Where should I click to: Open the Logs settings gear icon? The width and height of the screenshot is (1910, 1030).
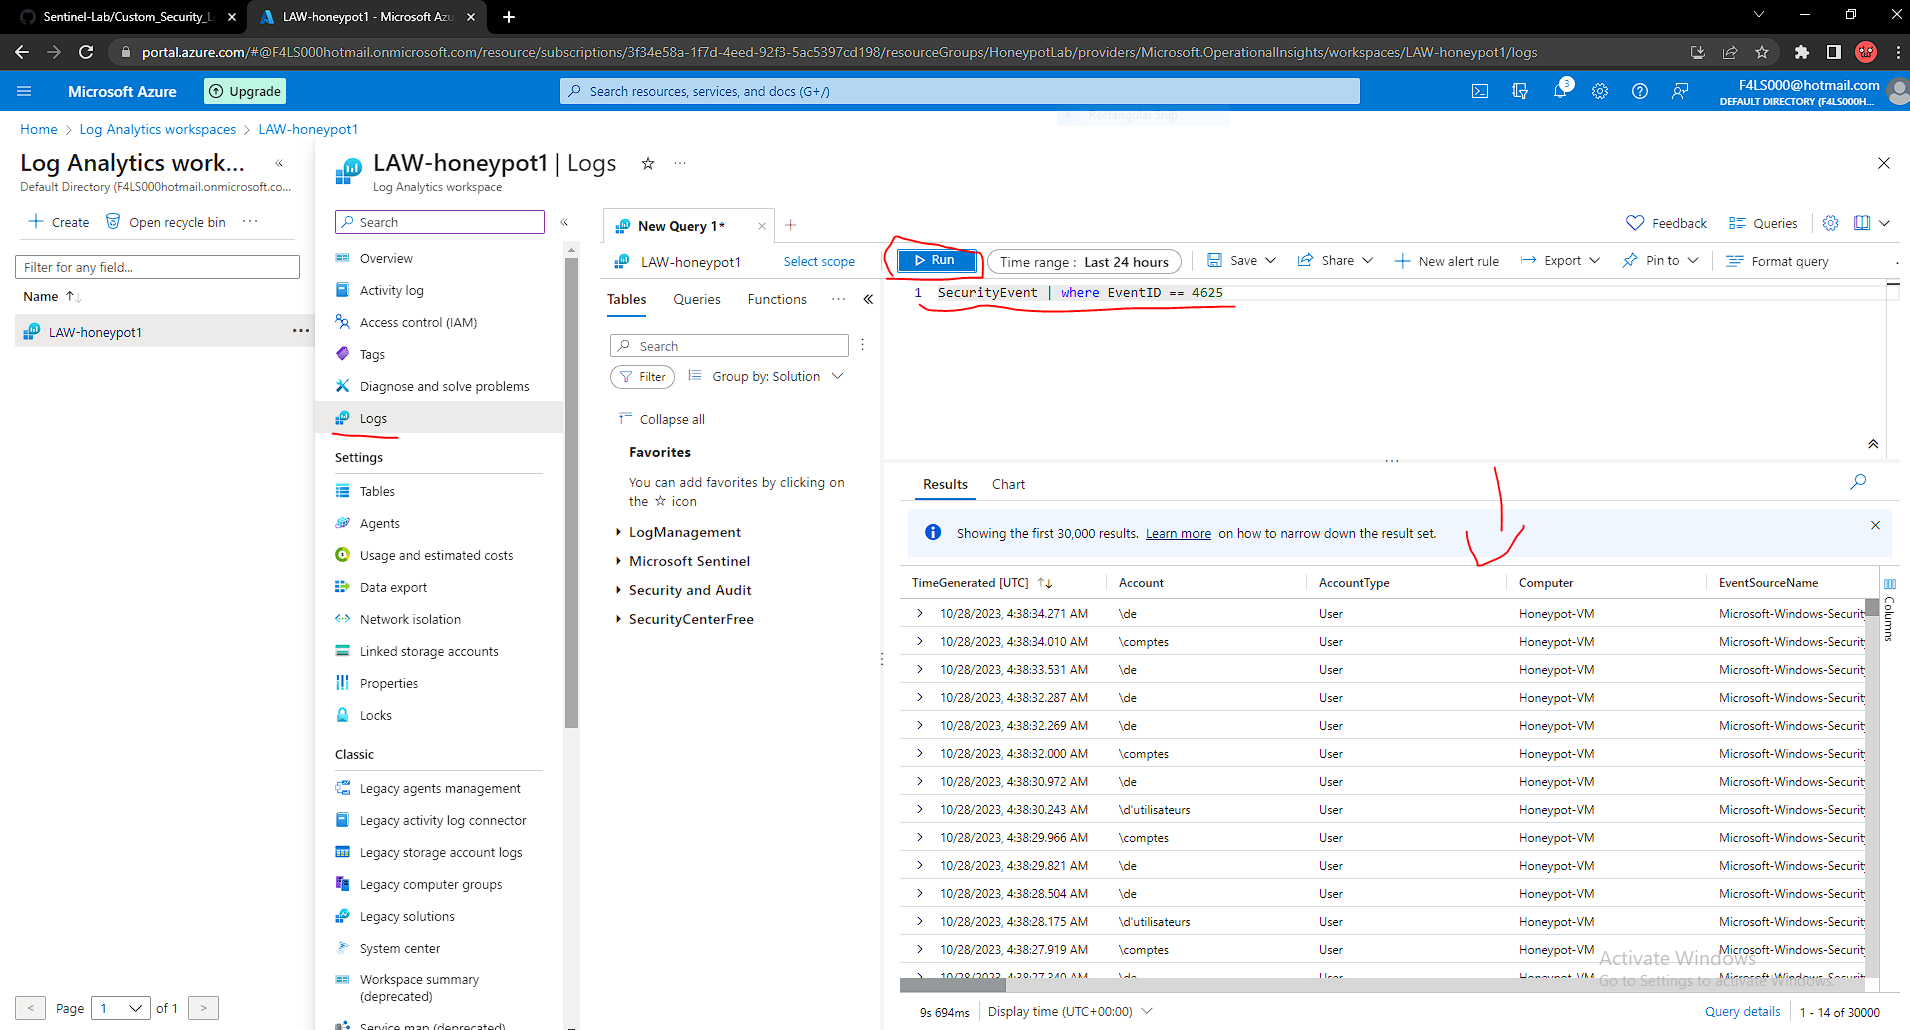coord(1830,223)
